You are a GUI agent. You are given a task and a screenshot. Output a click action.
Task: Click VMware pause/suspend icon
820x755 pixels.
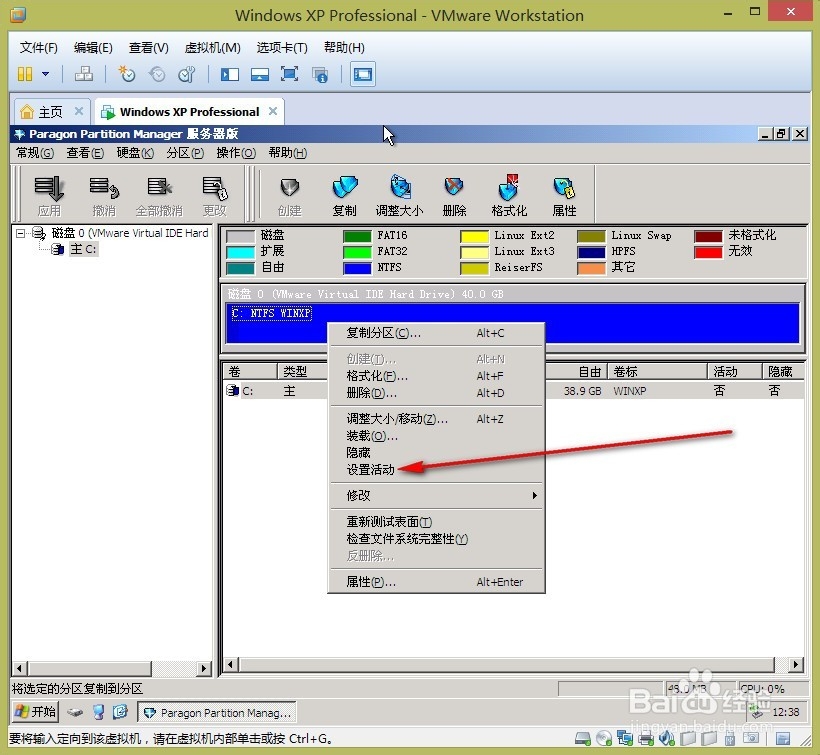25,74
